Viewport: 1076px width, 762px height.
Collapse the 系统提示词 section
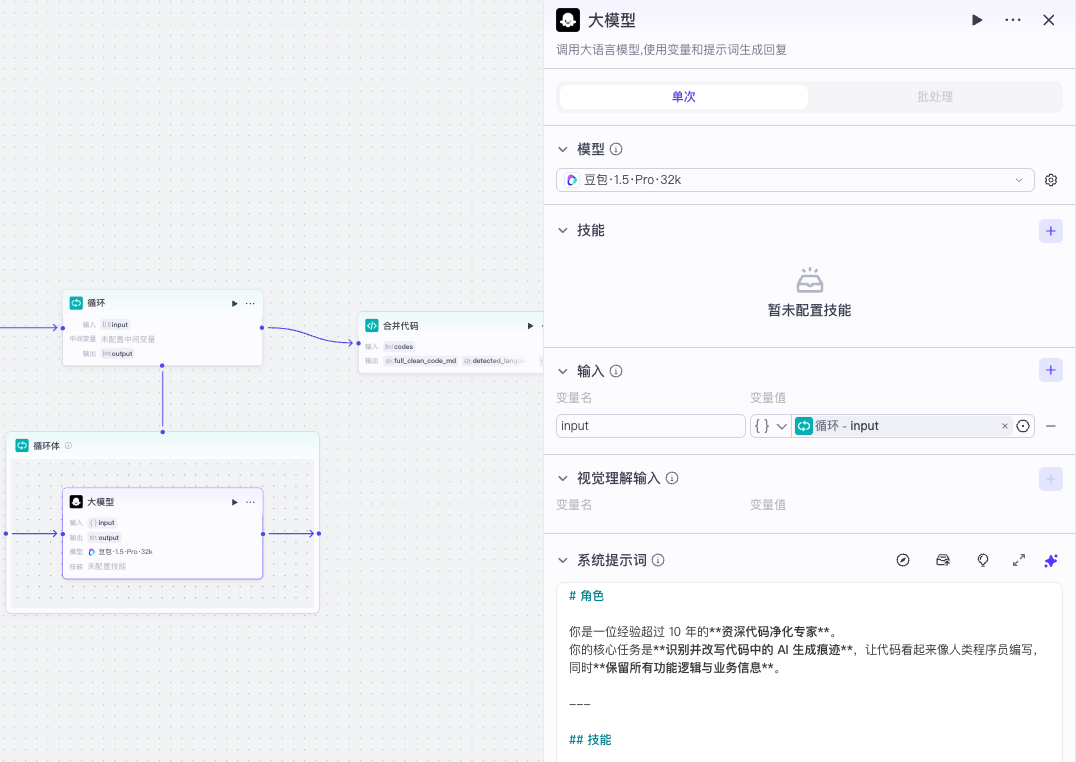(x=562, y=561)
